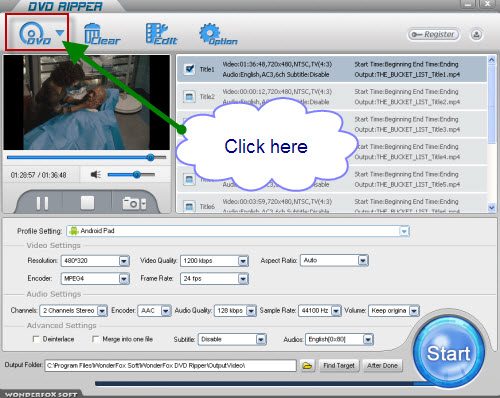This screenshot has height=398, width=500.
Task: Open the video Encoder MPEG4 dropdown
Action: 95,278
